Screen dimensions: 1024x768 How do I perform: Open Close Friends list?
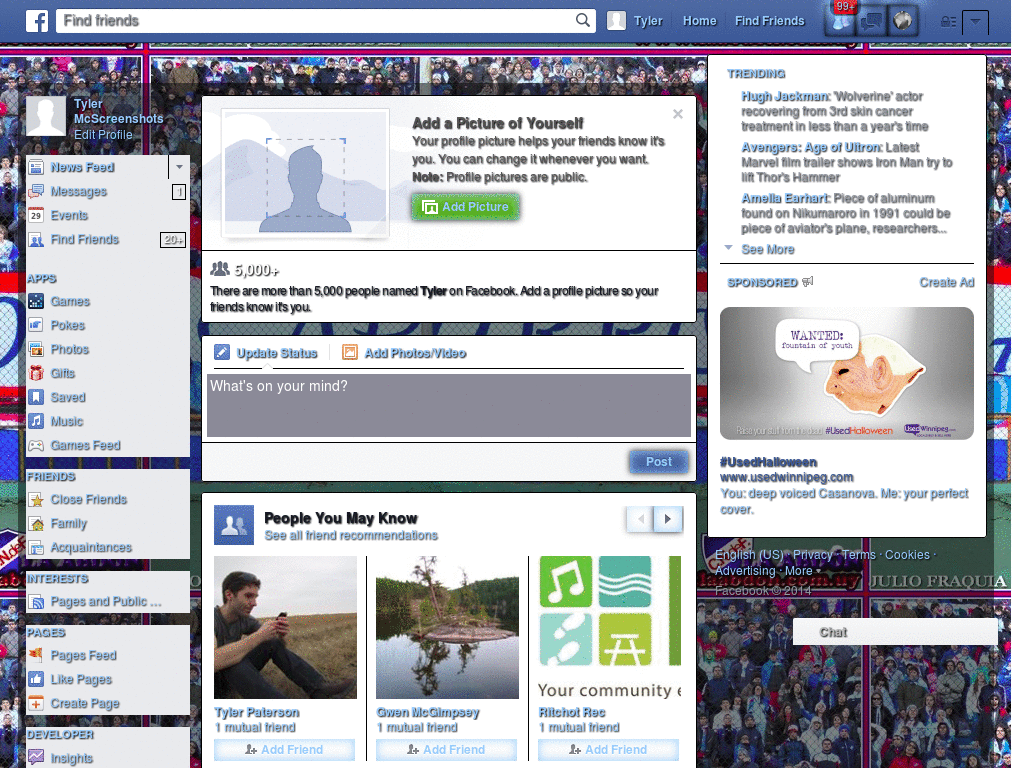89,500
